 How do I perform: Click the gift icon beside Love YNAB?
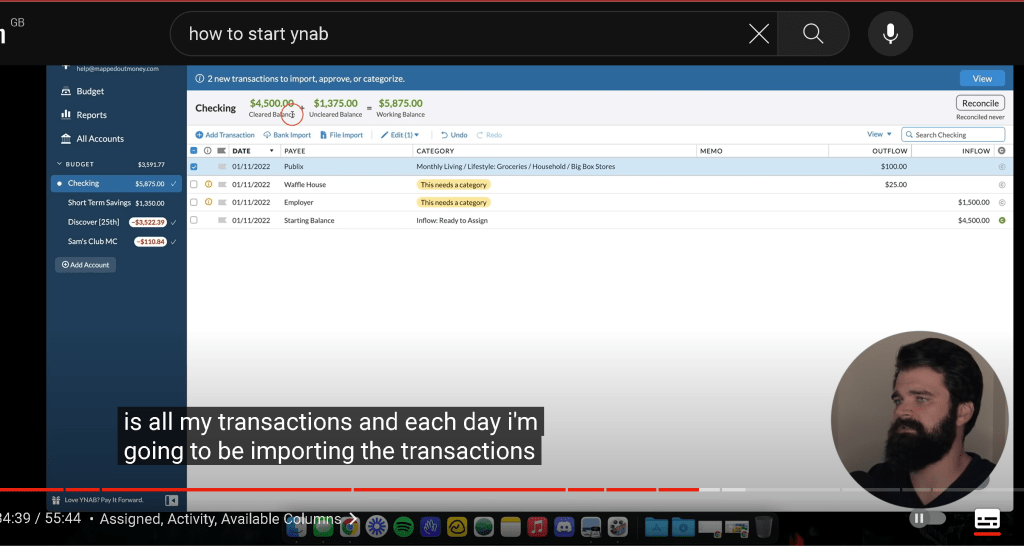point(56,500)
